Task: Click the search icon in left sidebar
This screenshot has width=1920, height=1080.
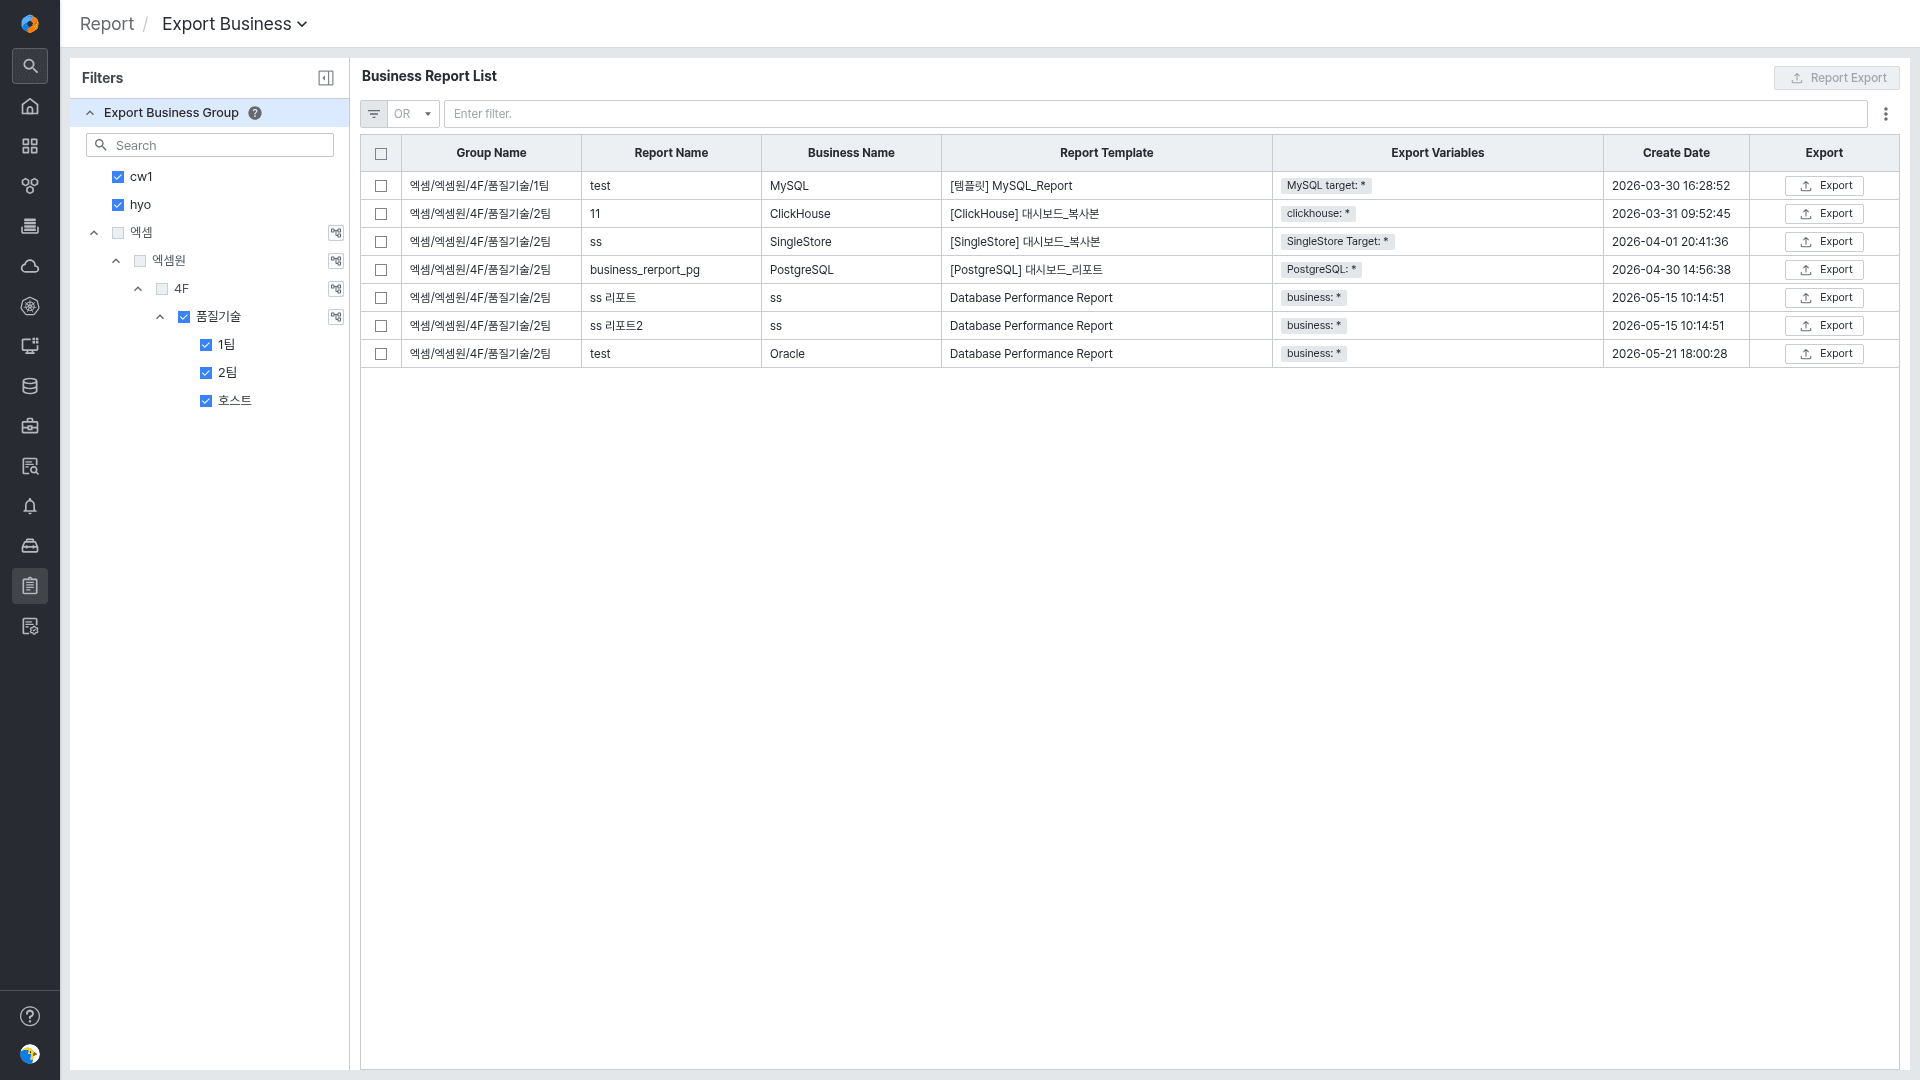Action: click(x=30, y=66)
